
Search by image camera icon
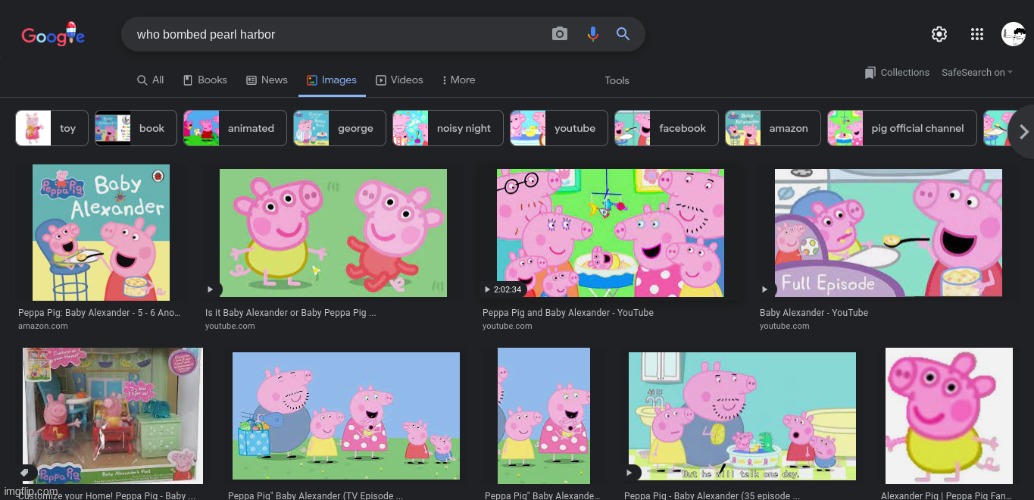[559, 34]
